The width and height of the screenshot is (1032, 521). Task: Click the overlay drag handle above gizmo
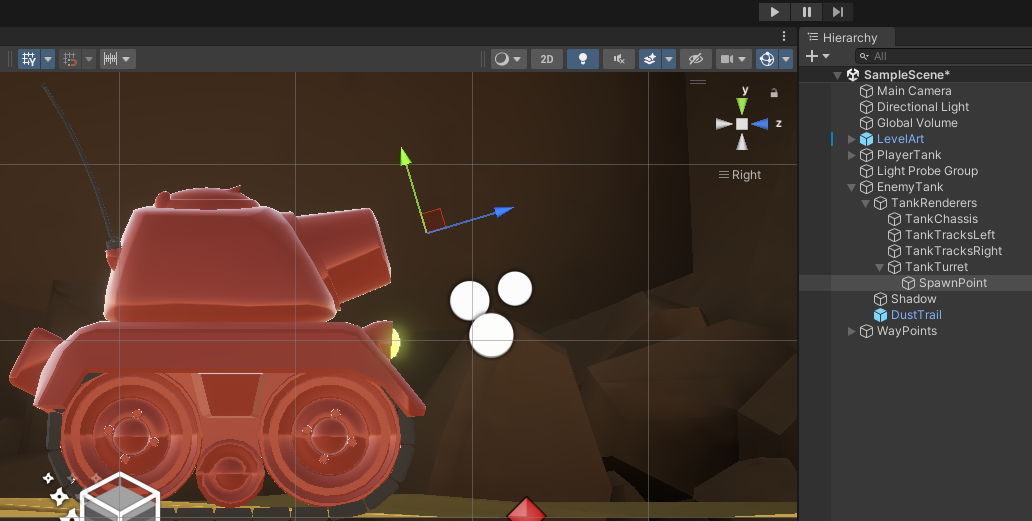[698, 82]
